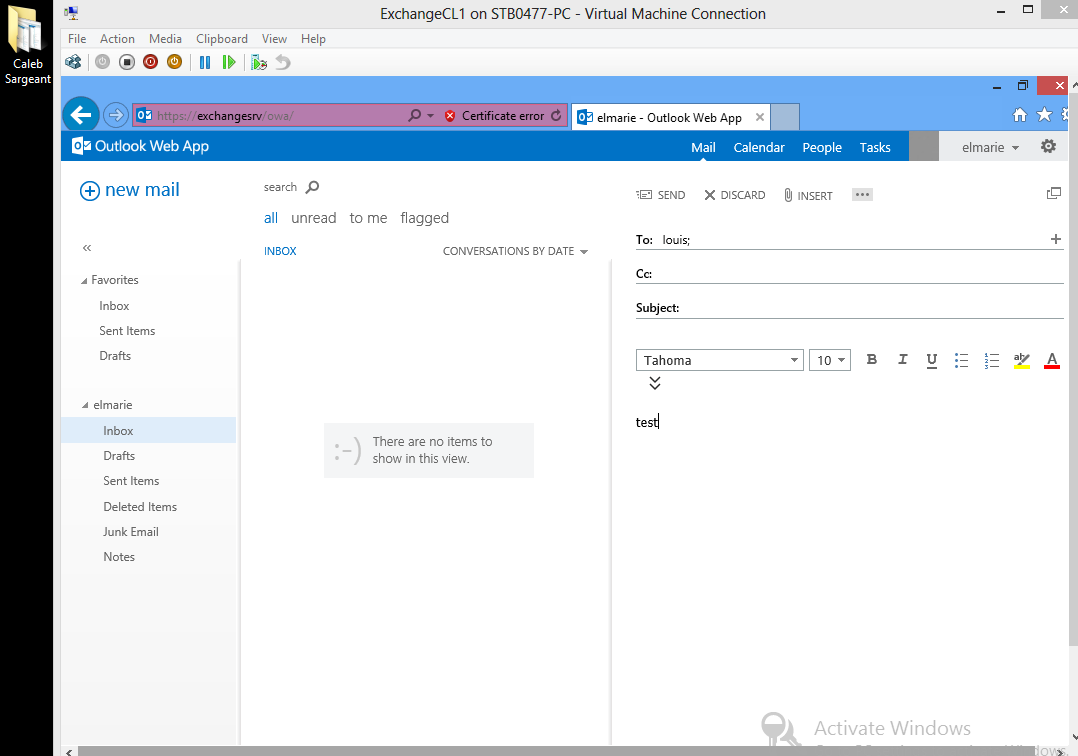The height and width of the screenshot is (756, 1078).
Task: Open Caleb Sargeant desktop folder
Action: (x=26, y=45)
